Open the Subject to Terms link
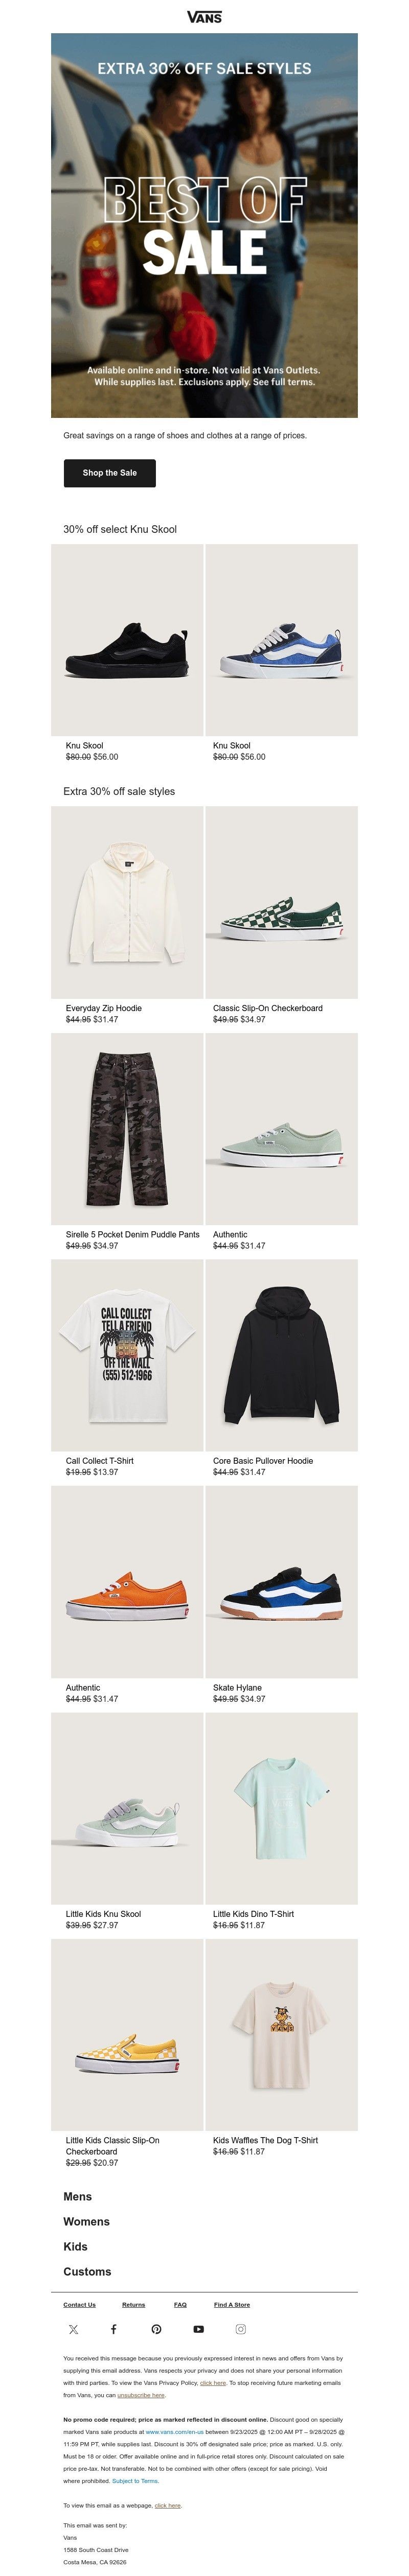 pyautogui.click(x=135, y=2481)
